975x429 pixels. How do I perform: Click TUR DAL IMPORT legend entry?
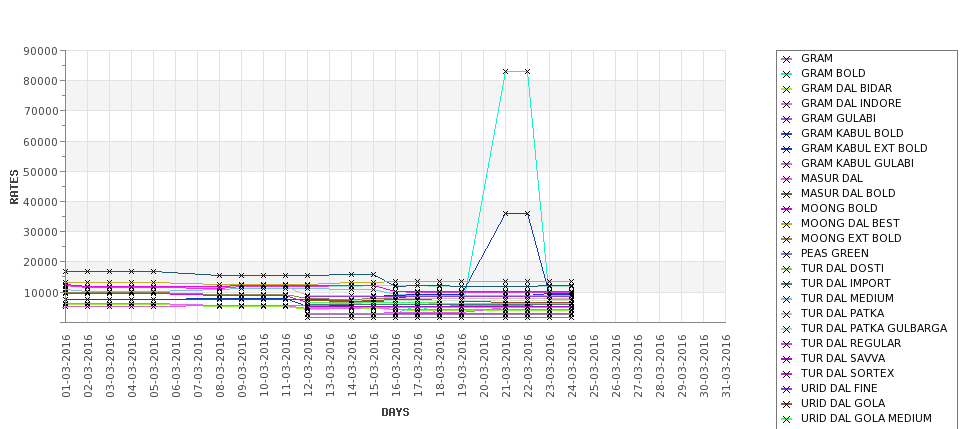(846, 283)
